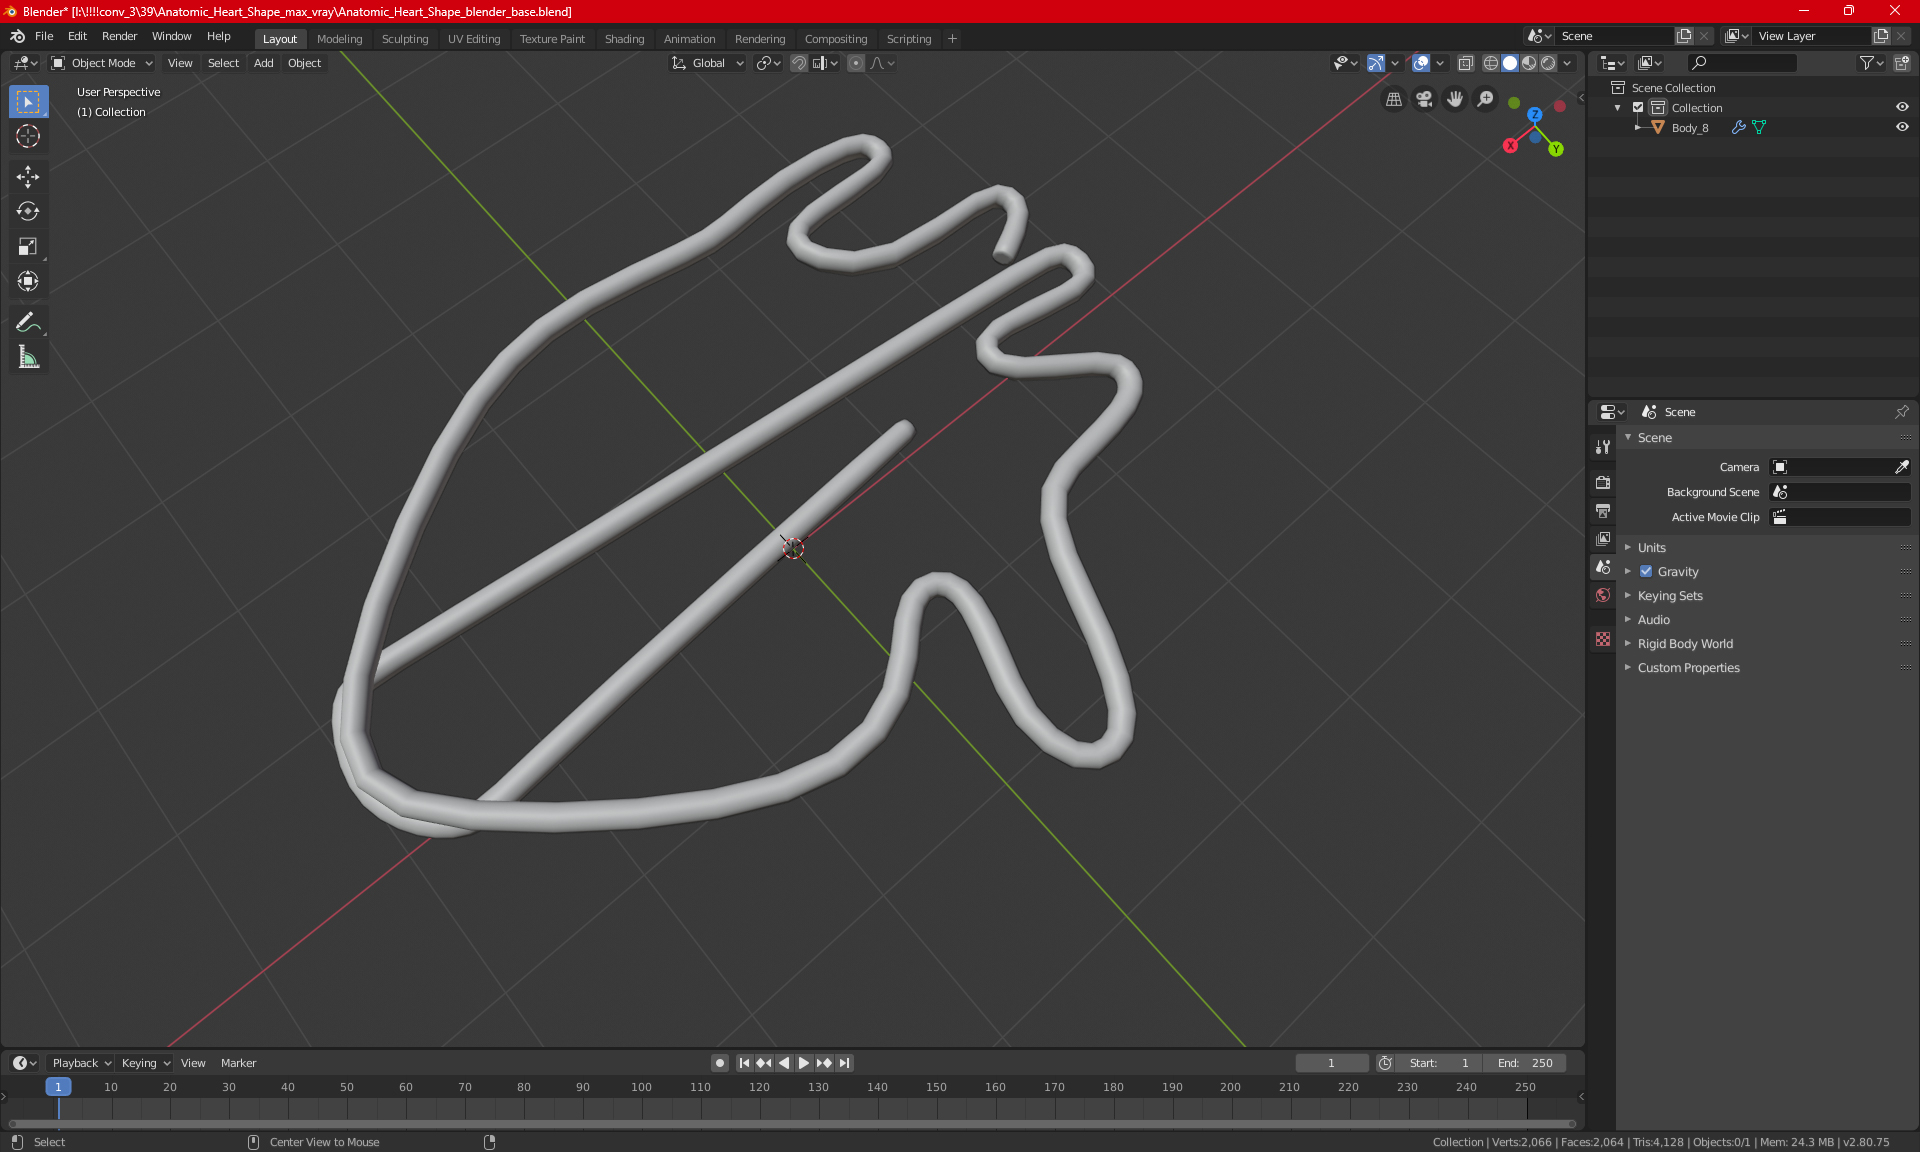Toggle snapping magnet
The image size is (1920, 1152).
[x=799, y=63]
